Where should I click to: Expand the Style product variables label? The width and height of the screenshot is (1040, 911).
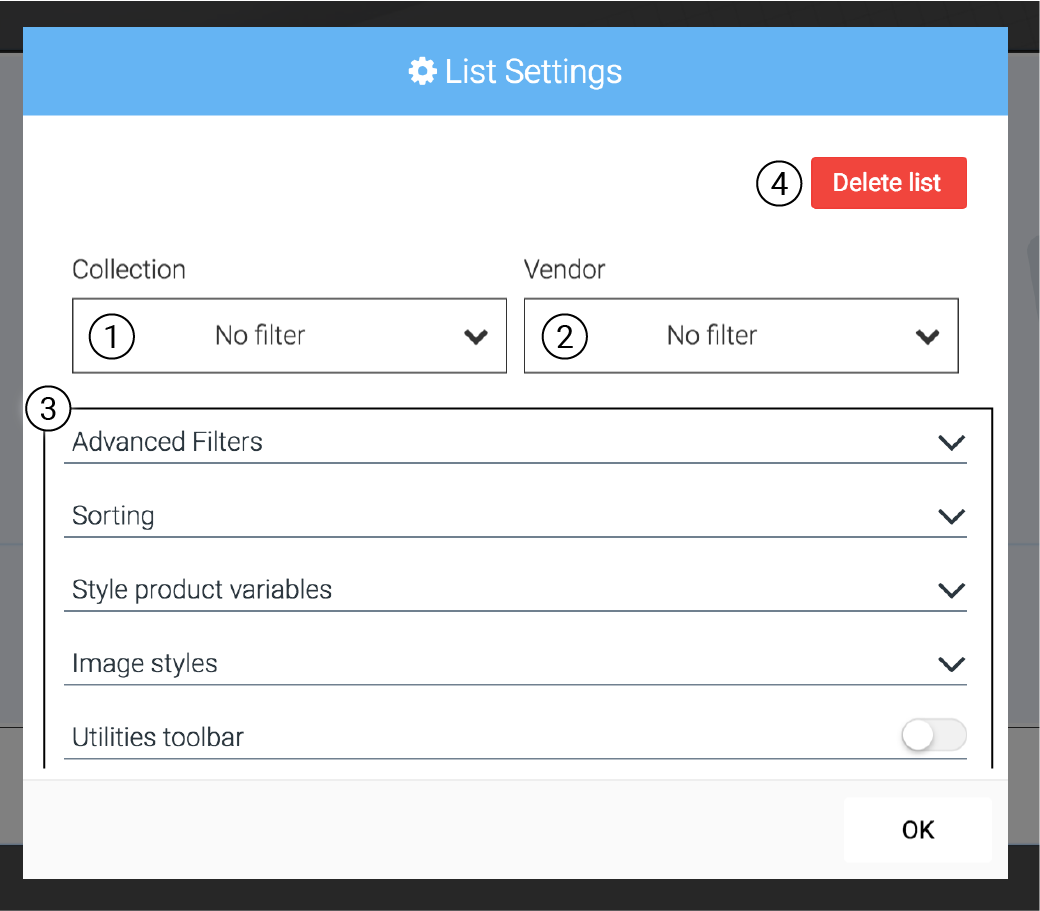(x=202, y=590)
